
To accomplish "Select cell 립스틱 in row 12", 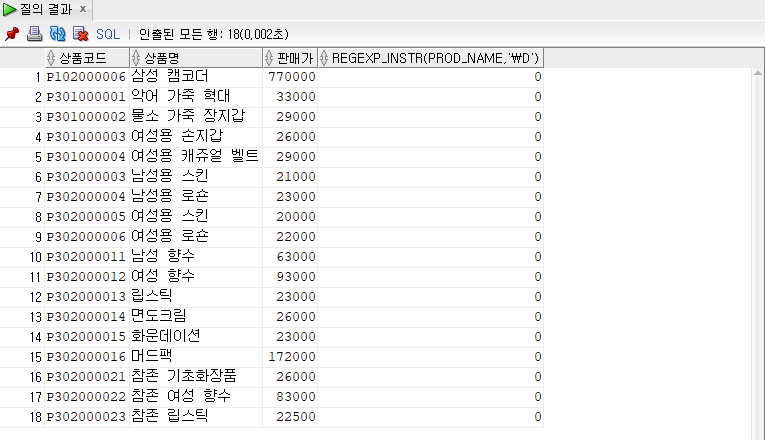I will tap(196, 297).
